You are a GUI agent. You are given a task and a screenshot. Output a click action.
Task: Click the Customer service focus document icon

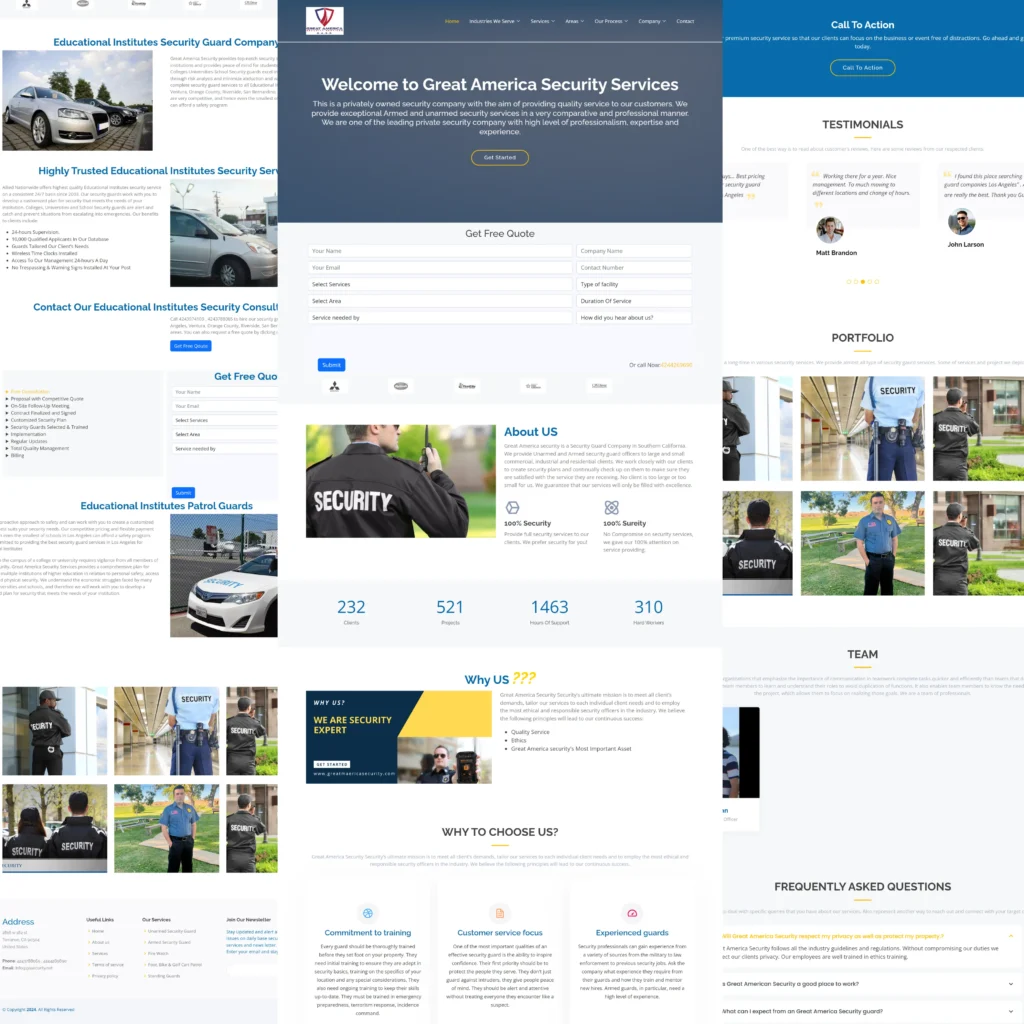click(x=500, y=913)
